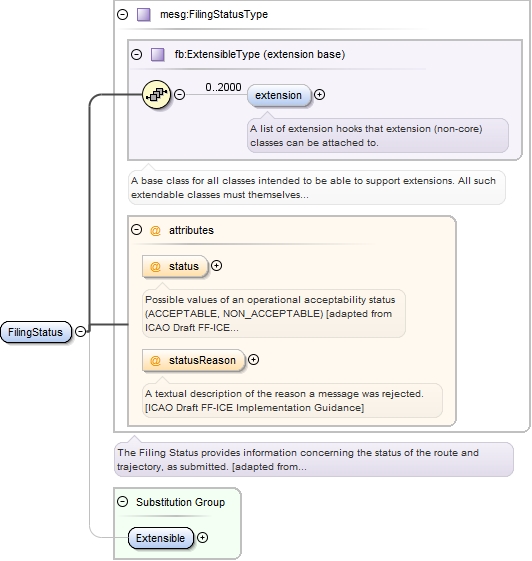Click the yellow sequence compositor icon

156,94
